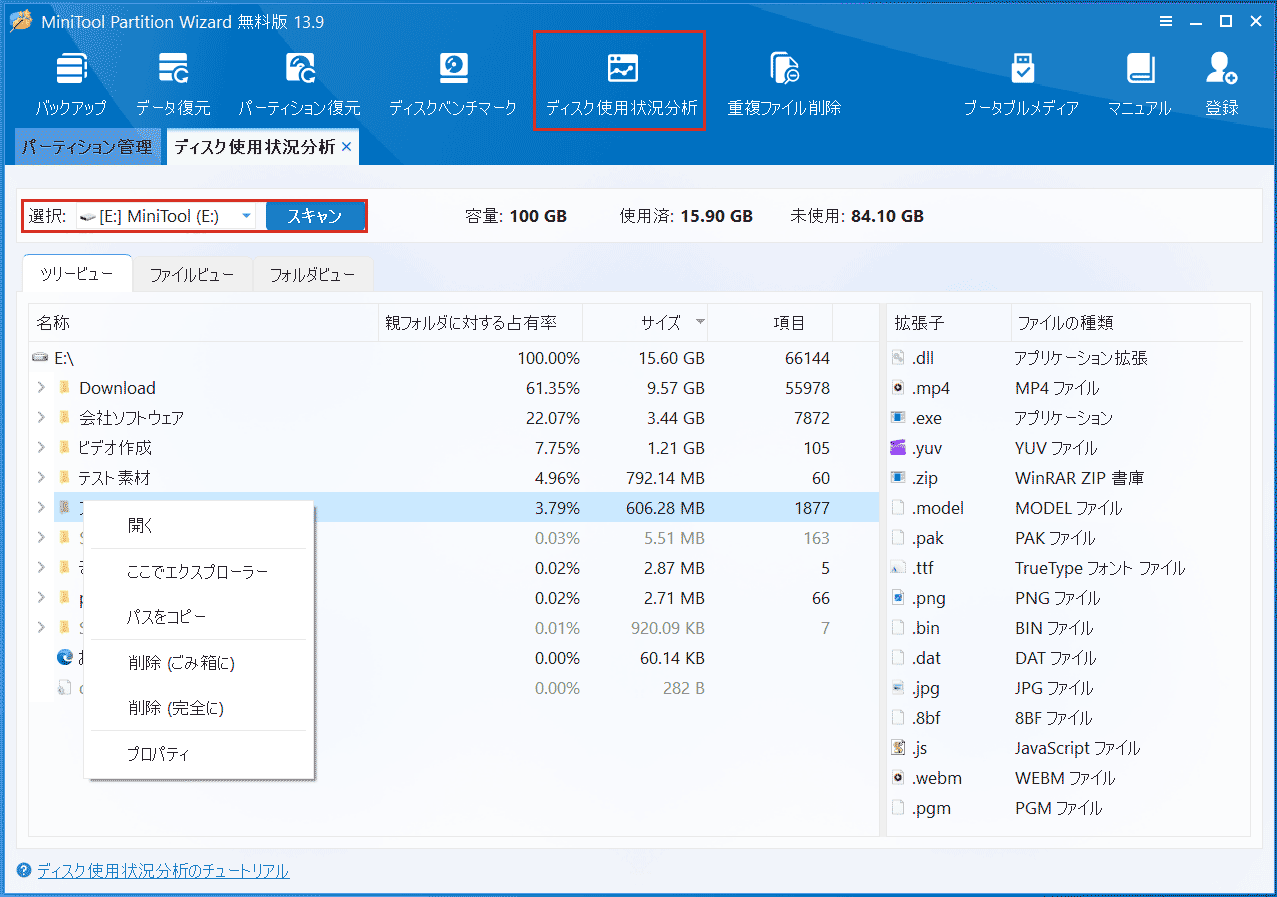Click the テスト素材 folder icon

coord(64,478)
